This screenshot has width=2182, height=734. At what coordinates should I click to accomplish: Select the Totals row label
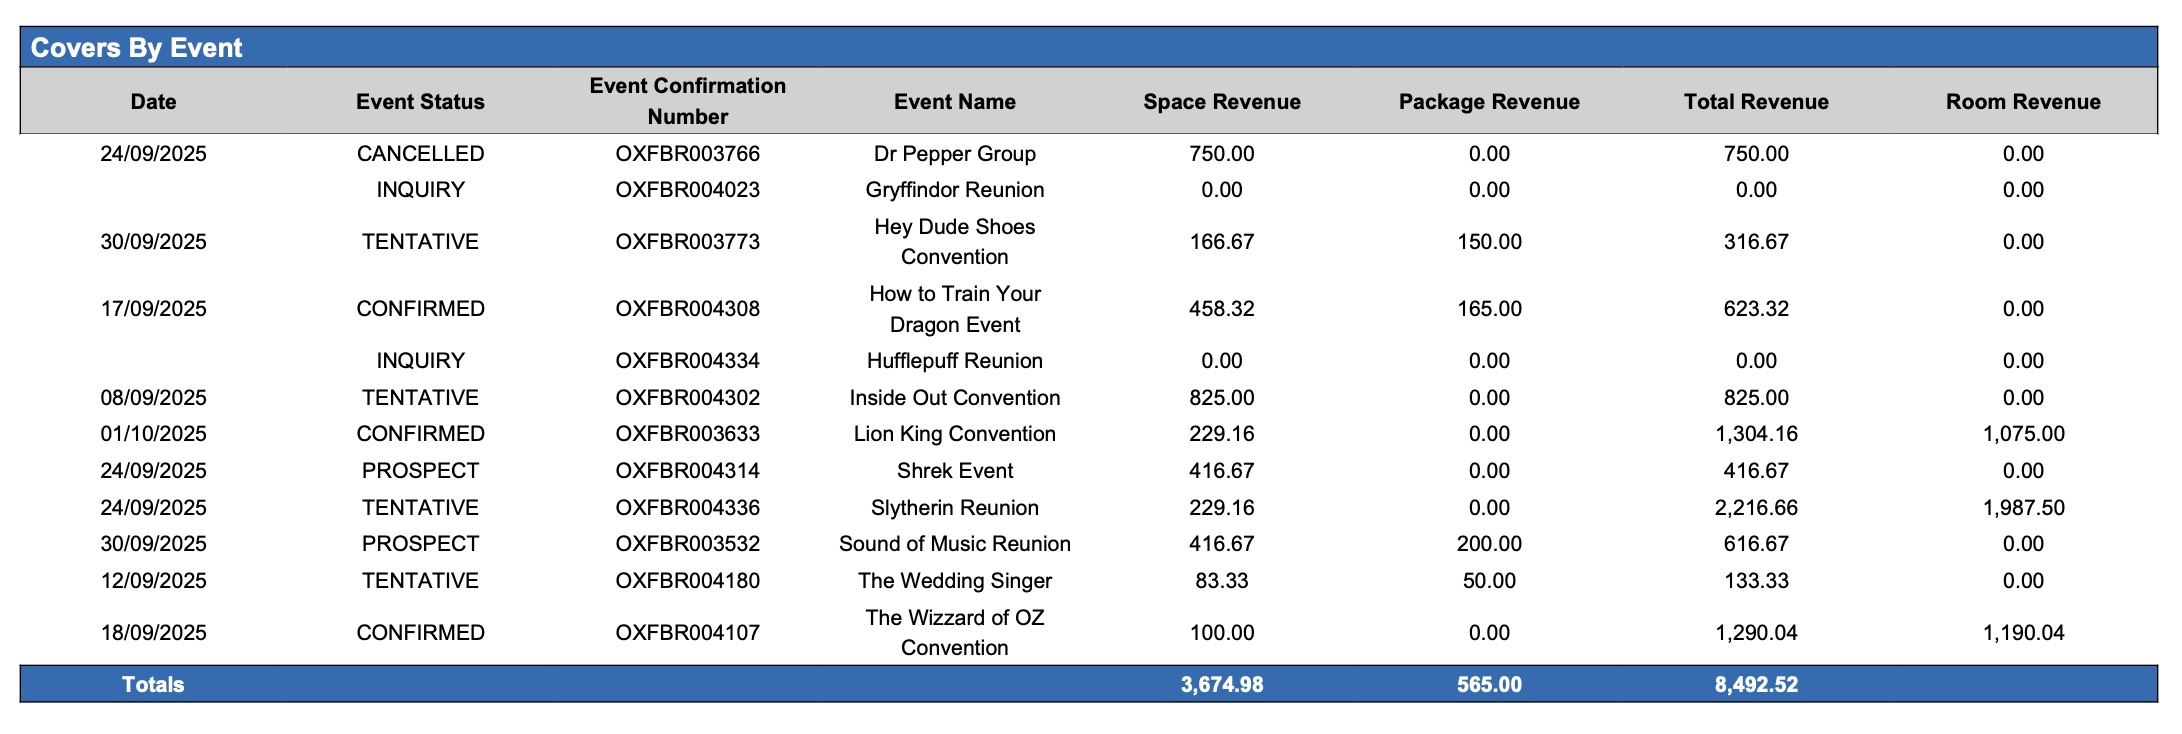point(153,685)
